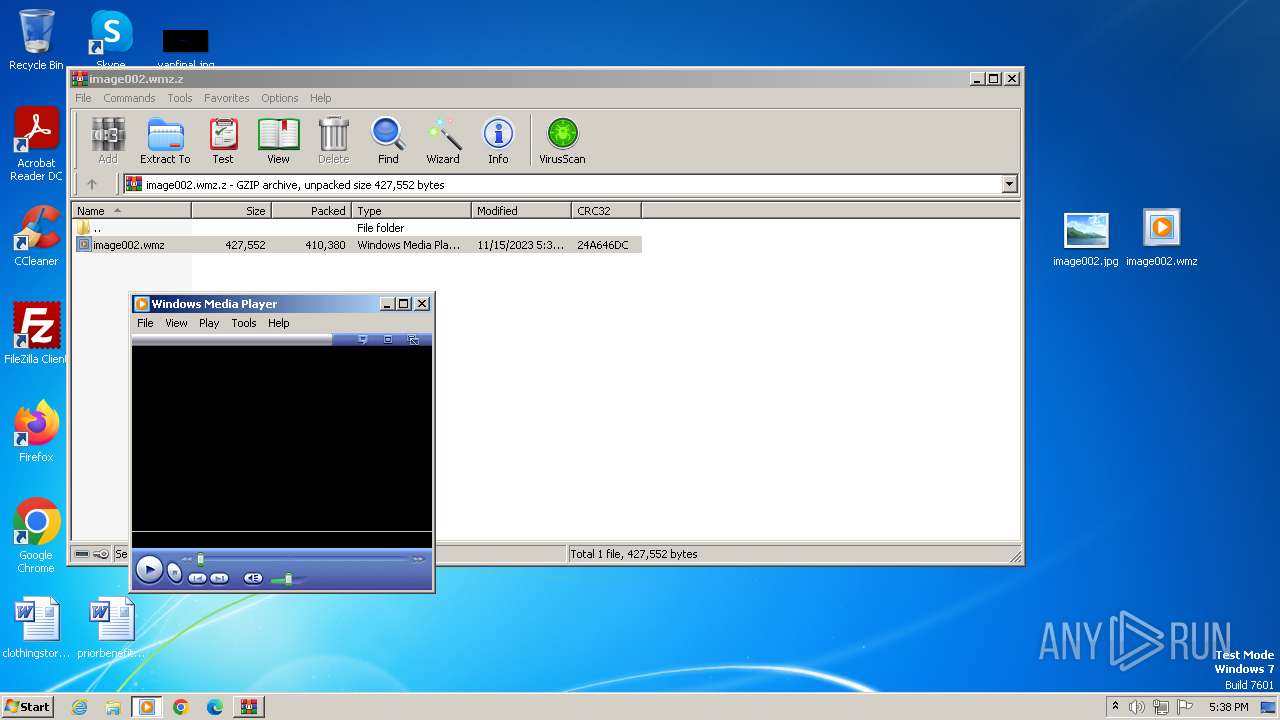Select image002.wmz desktop file
Viewport: 1280px width, 720px height.
pos(1161,238)
